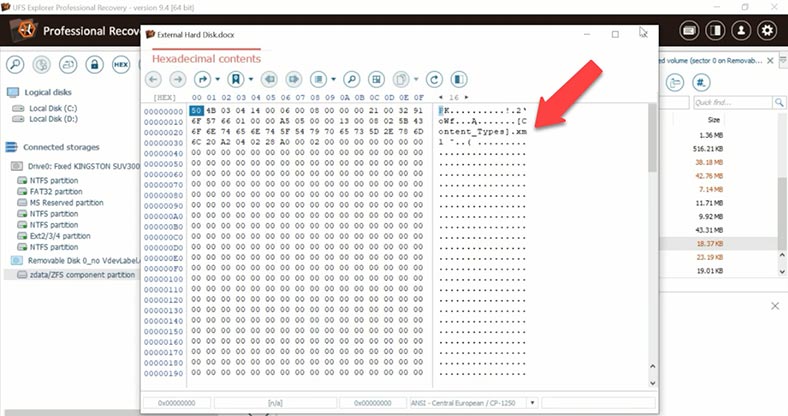The width and height of the screenshot is (788, 416).
Task: Open settings gear icon in header
Action: click(767, 31)
